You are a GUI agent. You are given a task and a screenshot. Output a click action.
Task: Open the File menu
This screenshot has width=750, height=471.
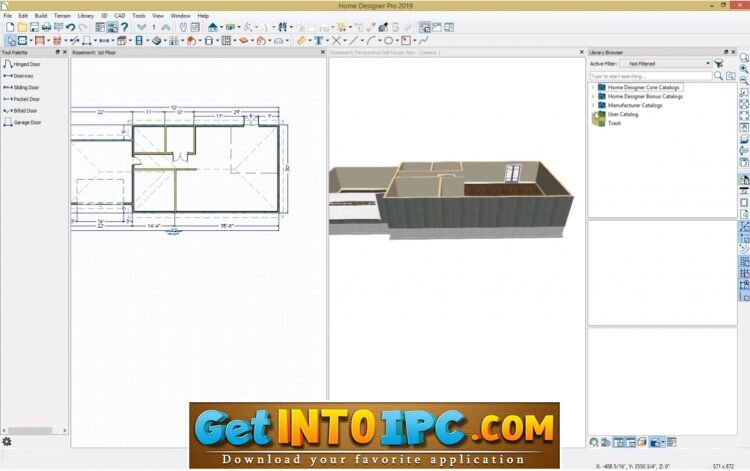(8, 16)
